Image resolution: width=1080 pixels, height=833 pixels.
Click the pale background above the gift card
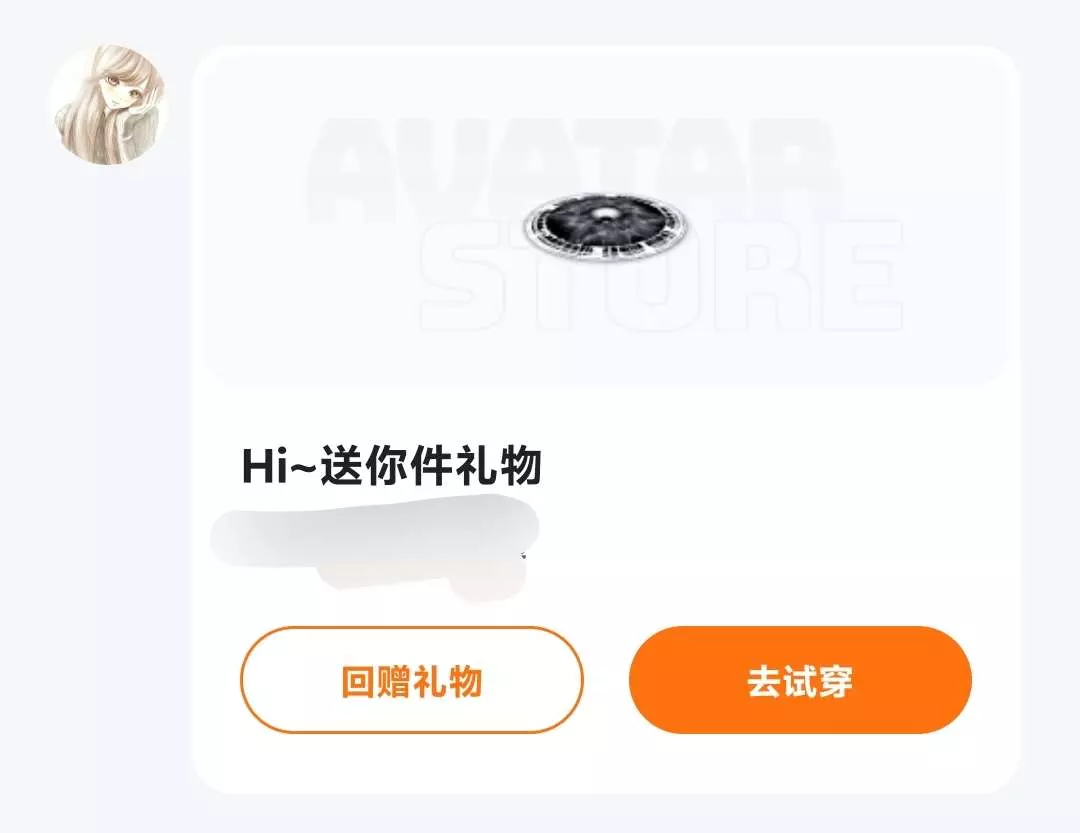(x=605, y=22)
